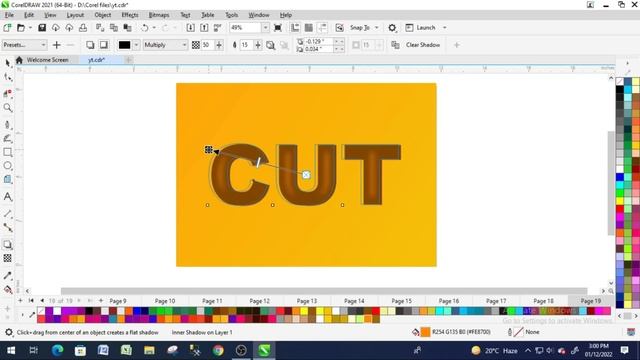The width and height of the screenshot is (640, 360).
Task: Select the Crop tool in toolbox
Action: point(7,93)
